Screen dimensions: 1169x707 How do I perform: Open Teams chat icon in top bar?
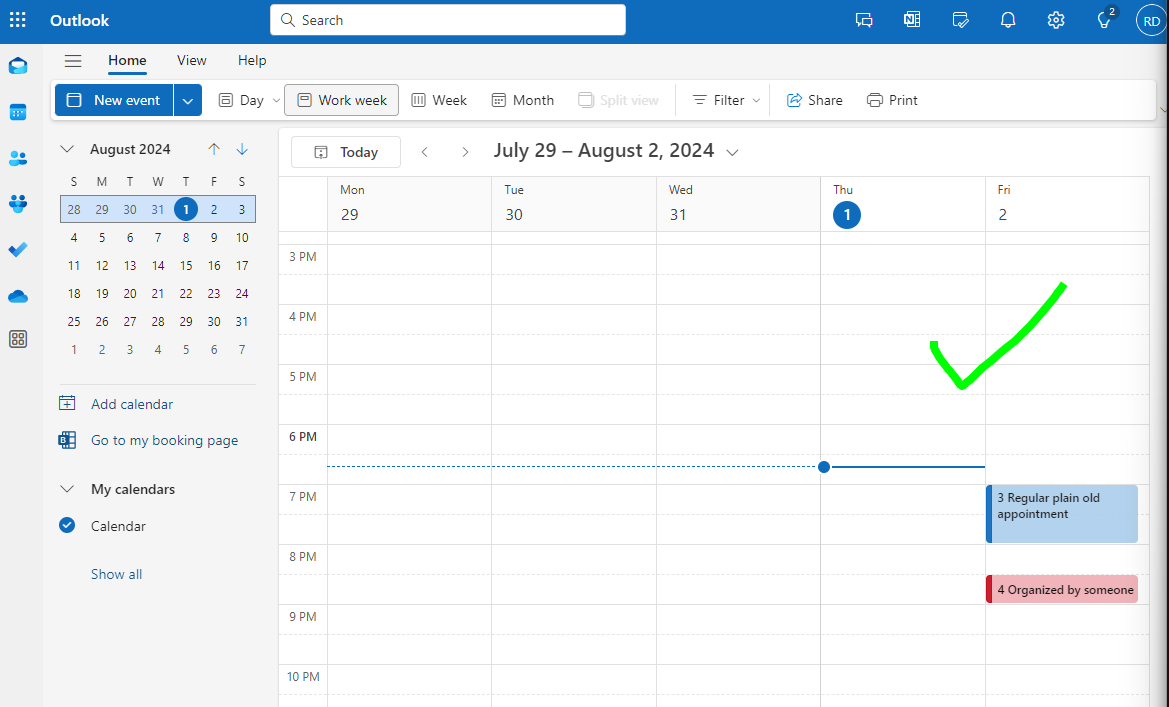[x=864, y=20]
